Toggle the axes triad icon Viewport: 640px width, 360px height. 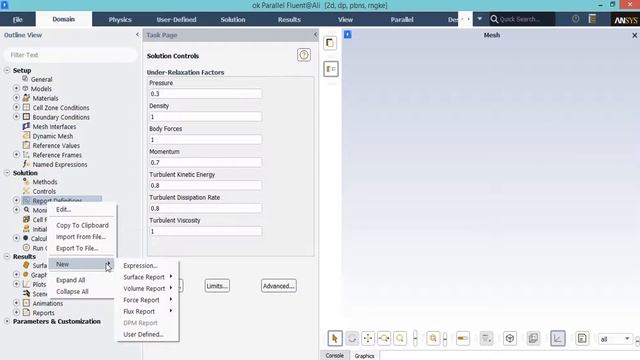[558, 338]
